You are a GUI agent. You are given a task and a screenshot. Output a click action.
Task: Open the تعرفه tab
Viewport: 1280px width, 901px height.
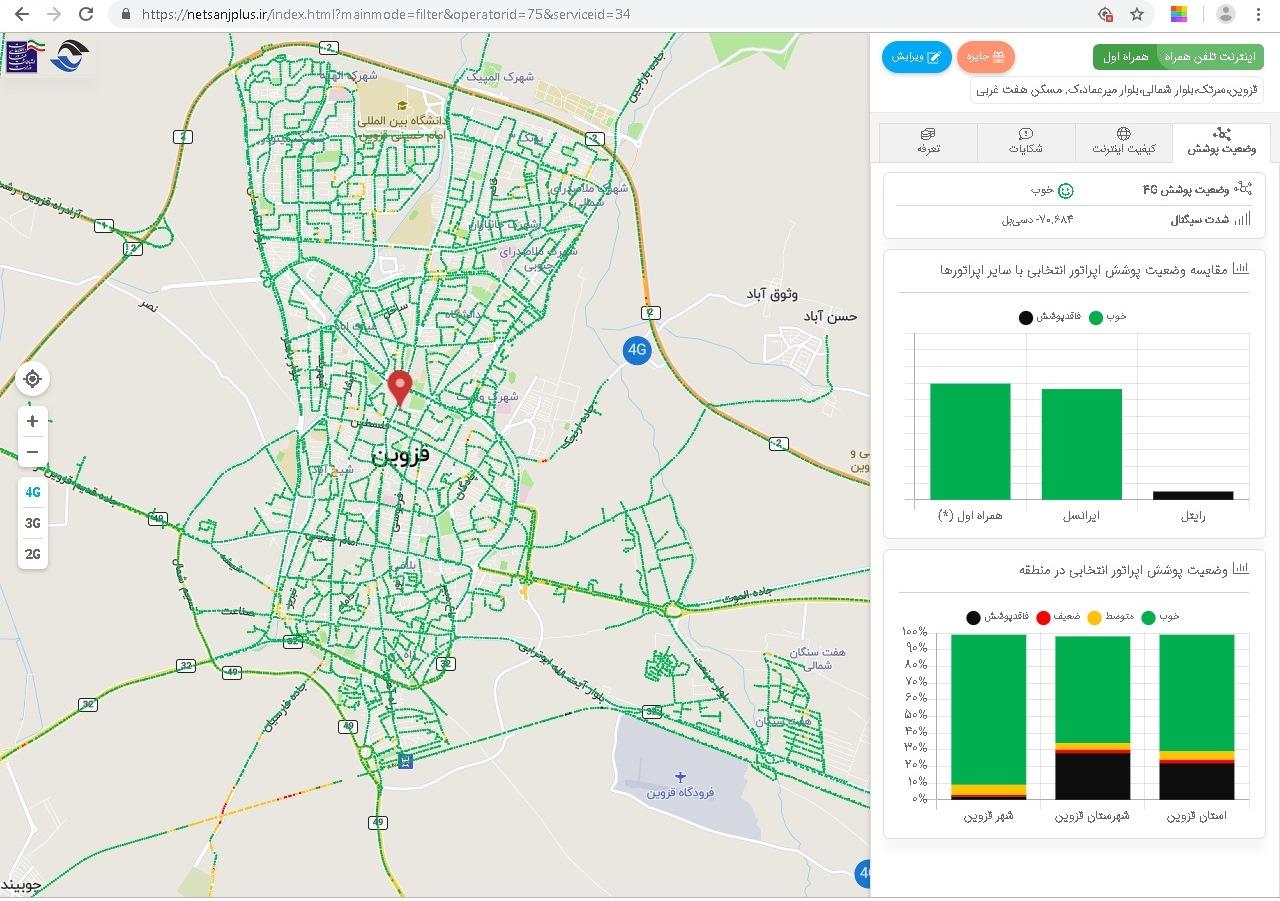(929, 142)
